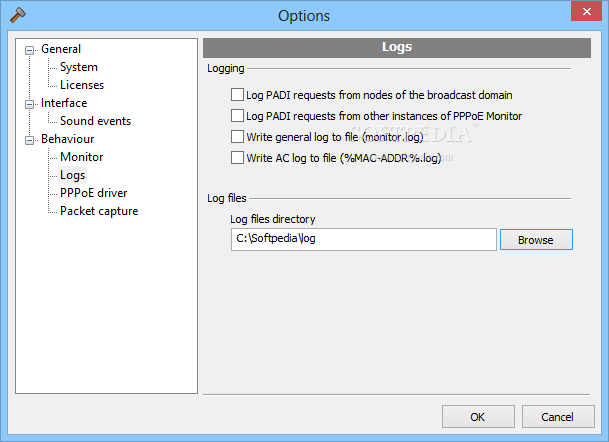Viewport: 609px width, 442px height.
Task: Enable Write AC log to file
Action: pos(237,158)
